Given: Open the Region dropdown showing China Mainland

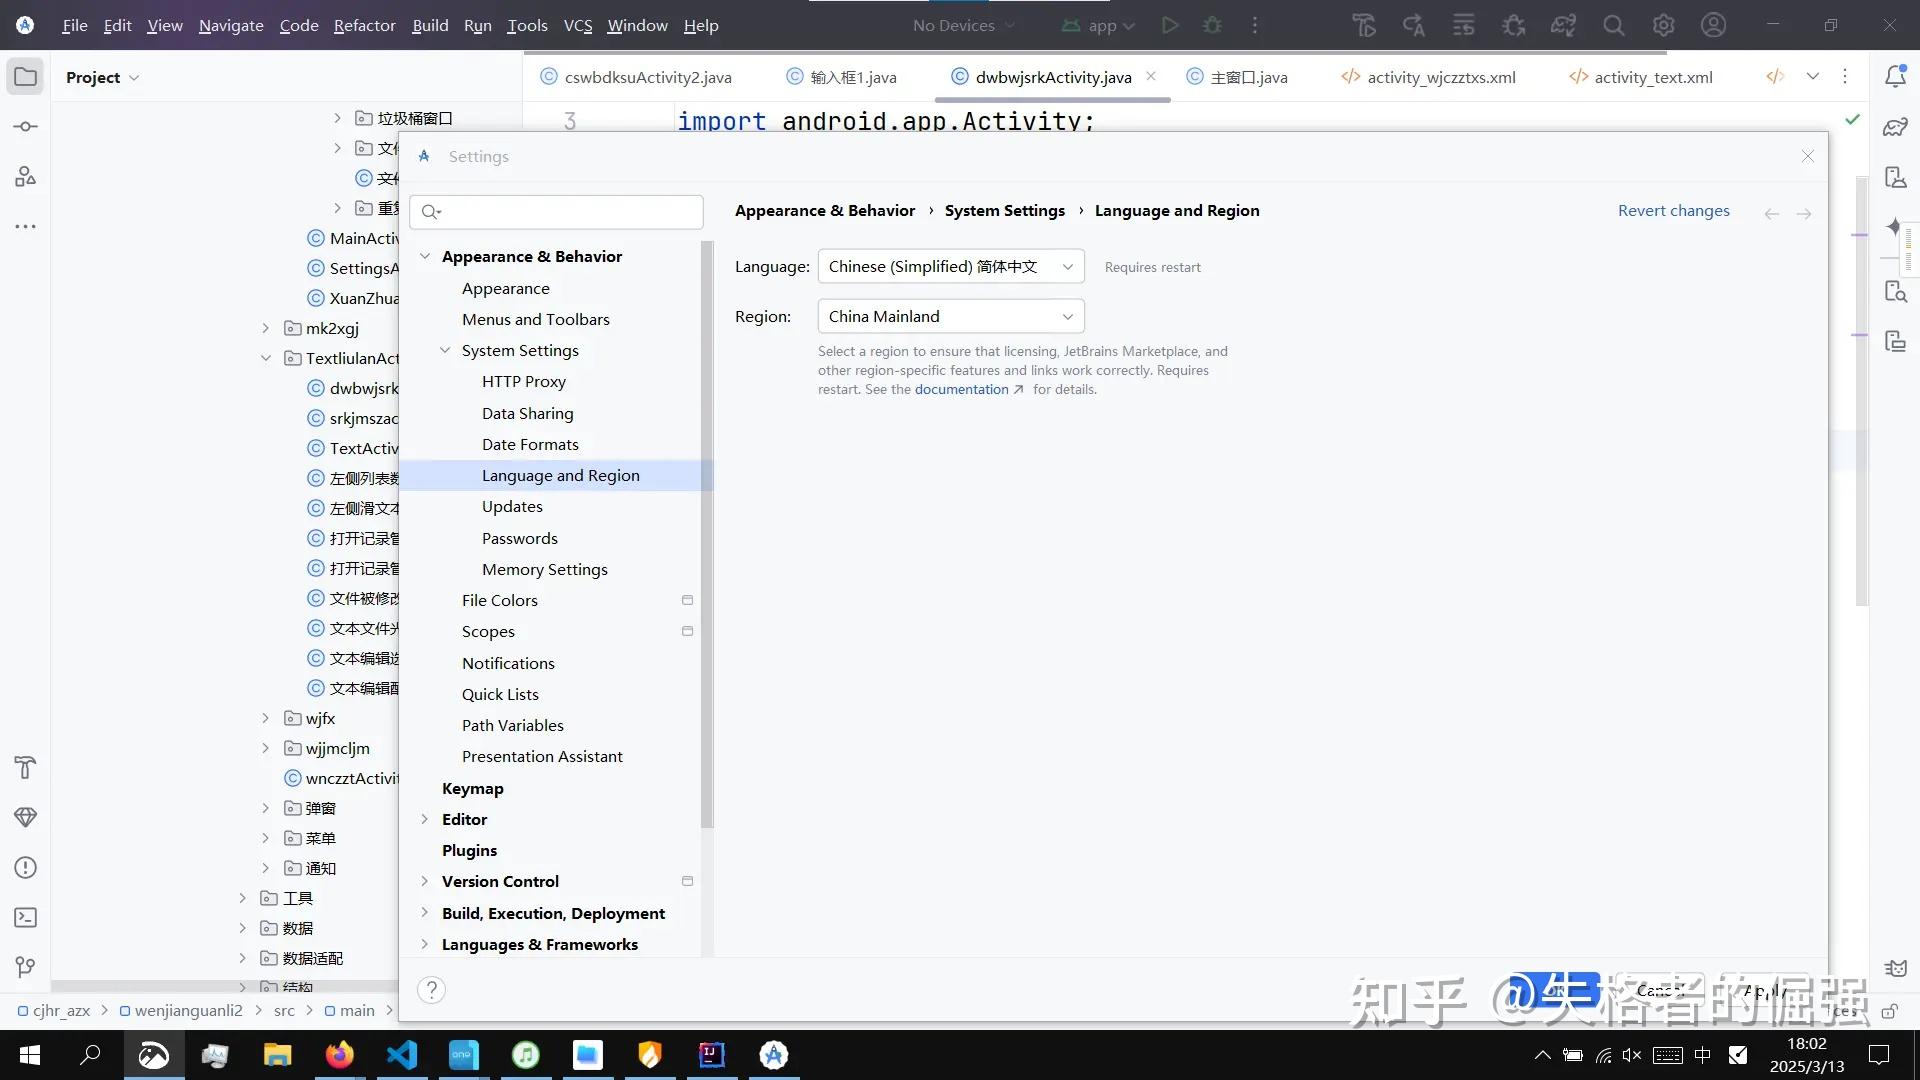Looking at the screenshot, I should pos(950,317).
